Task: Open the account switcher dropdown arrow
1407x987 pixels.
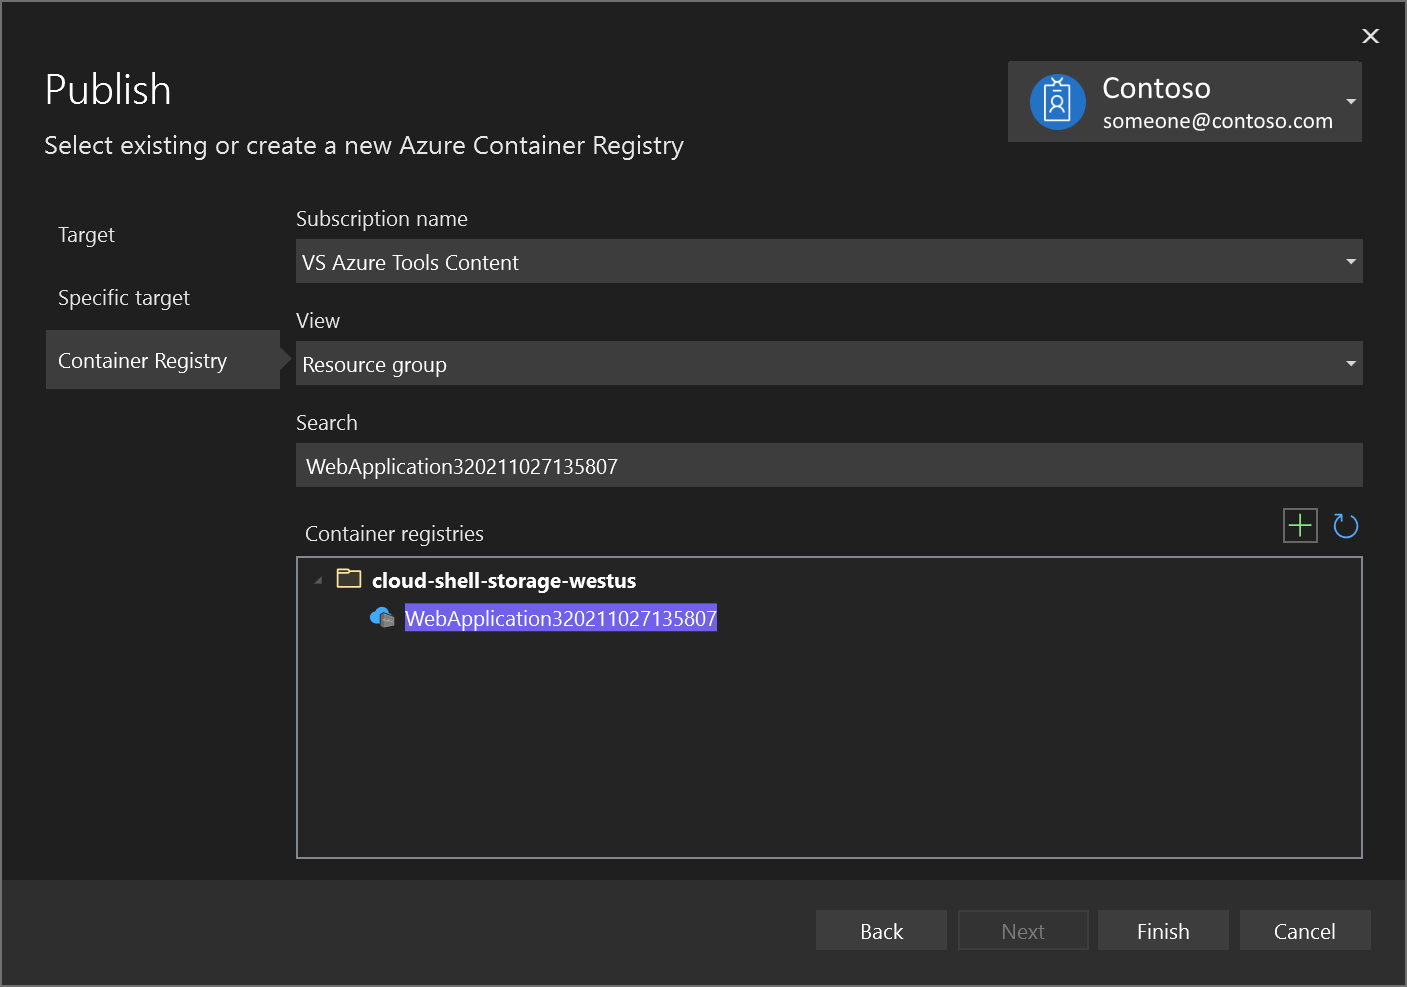Action: tap(1352, 101)
